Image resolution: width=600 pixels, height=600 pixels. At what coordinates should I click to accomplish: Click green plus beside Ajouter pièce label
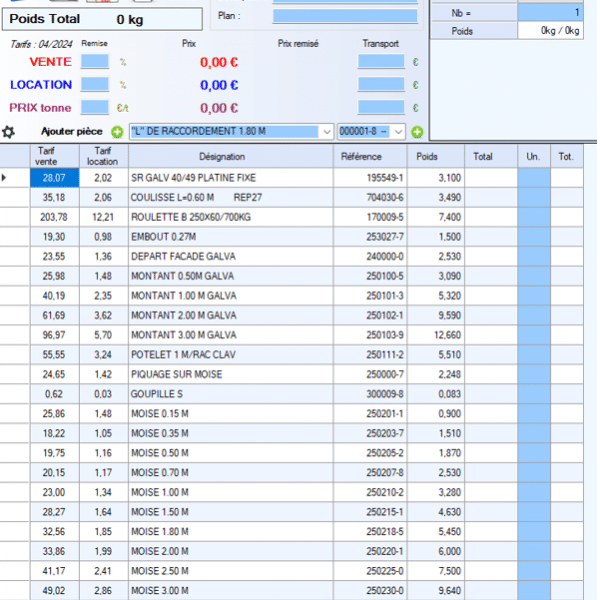click(x=117, y=132)
